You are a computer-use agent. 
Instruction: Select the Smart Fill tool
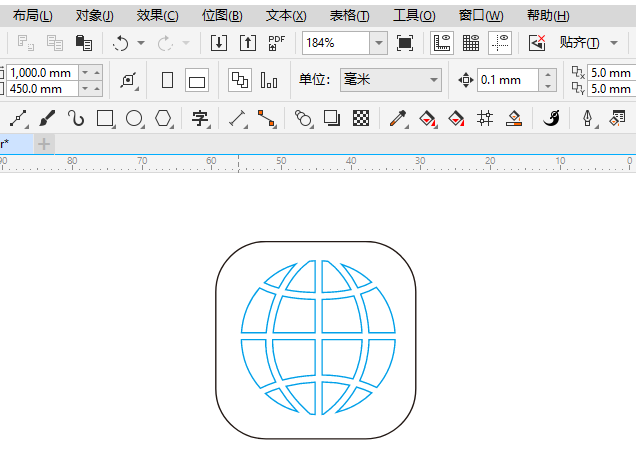point(456,118)
